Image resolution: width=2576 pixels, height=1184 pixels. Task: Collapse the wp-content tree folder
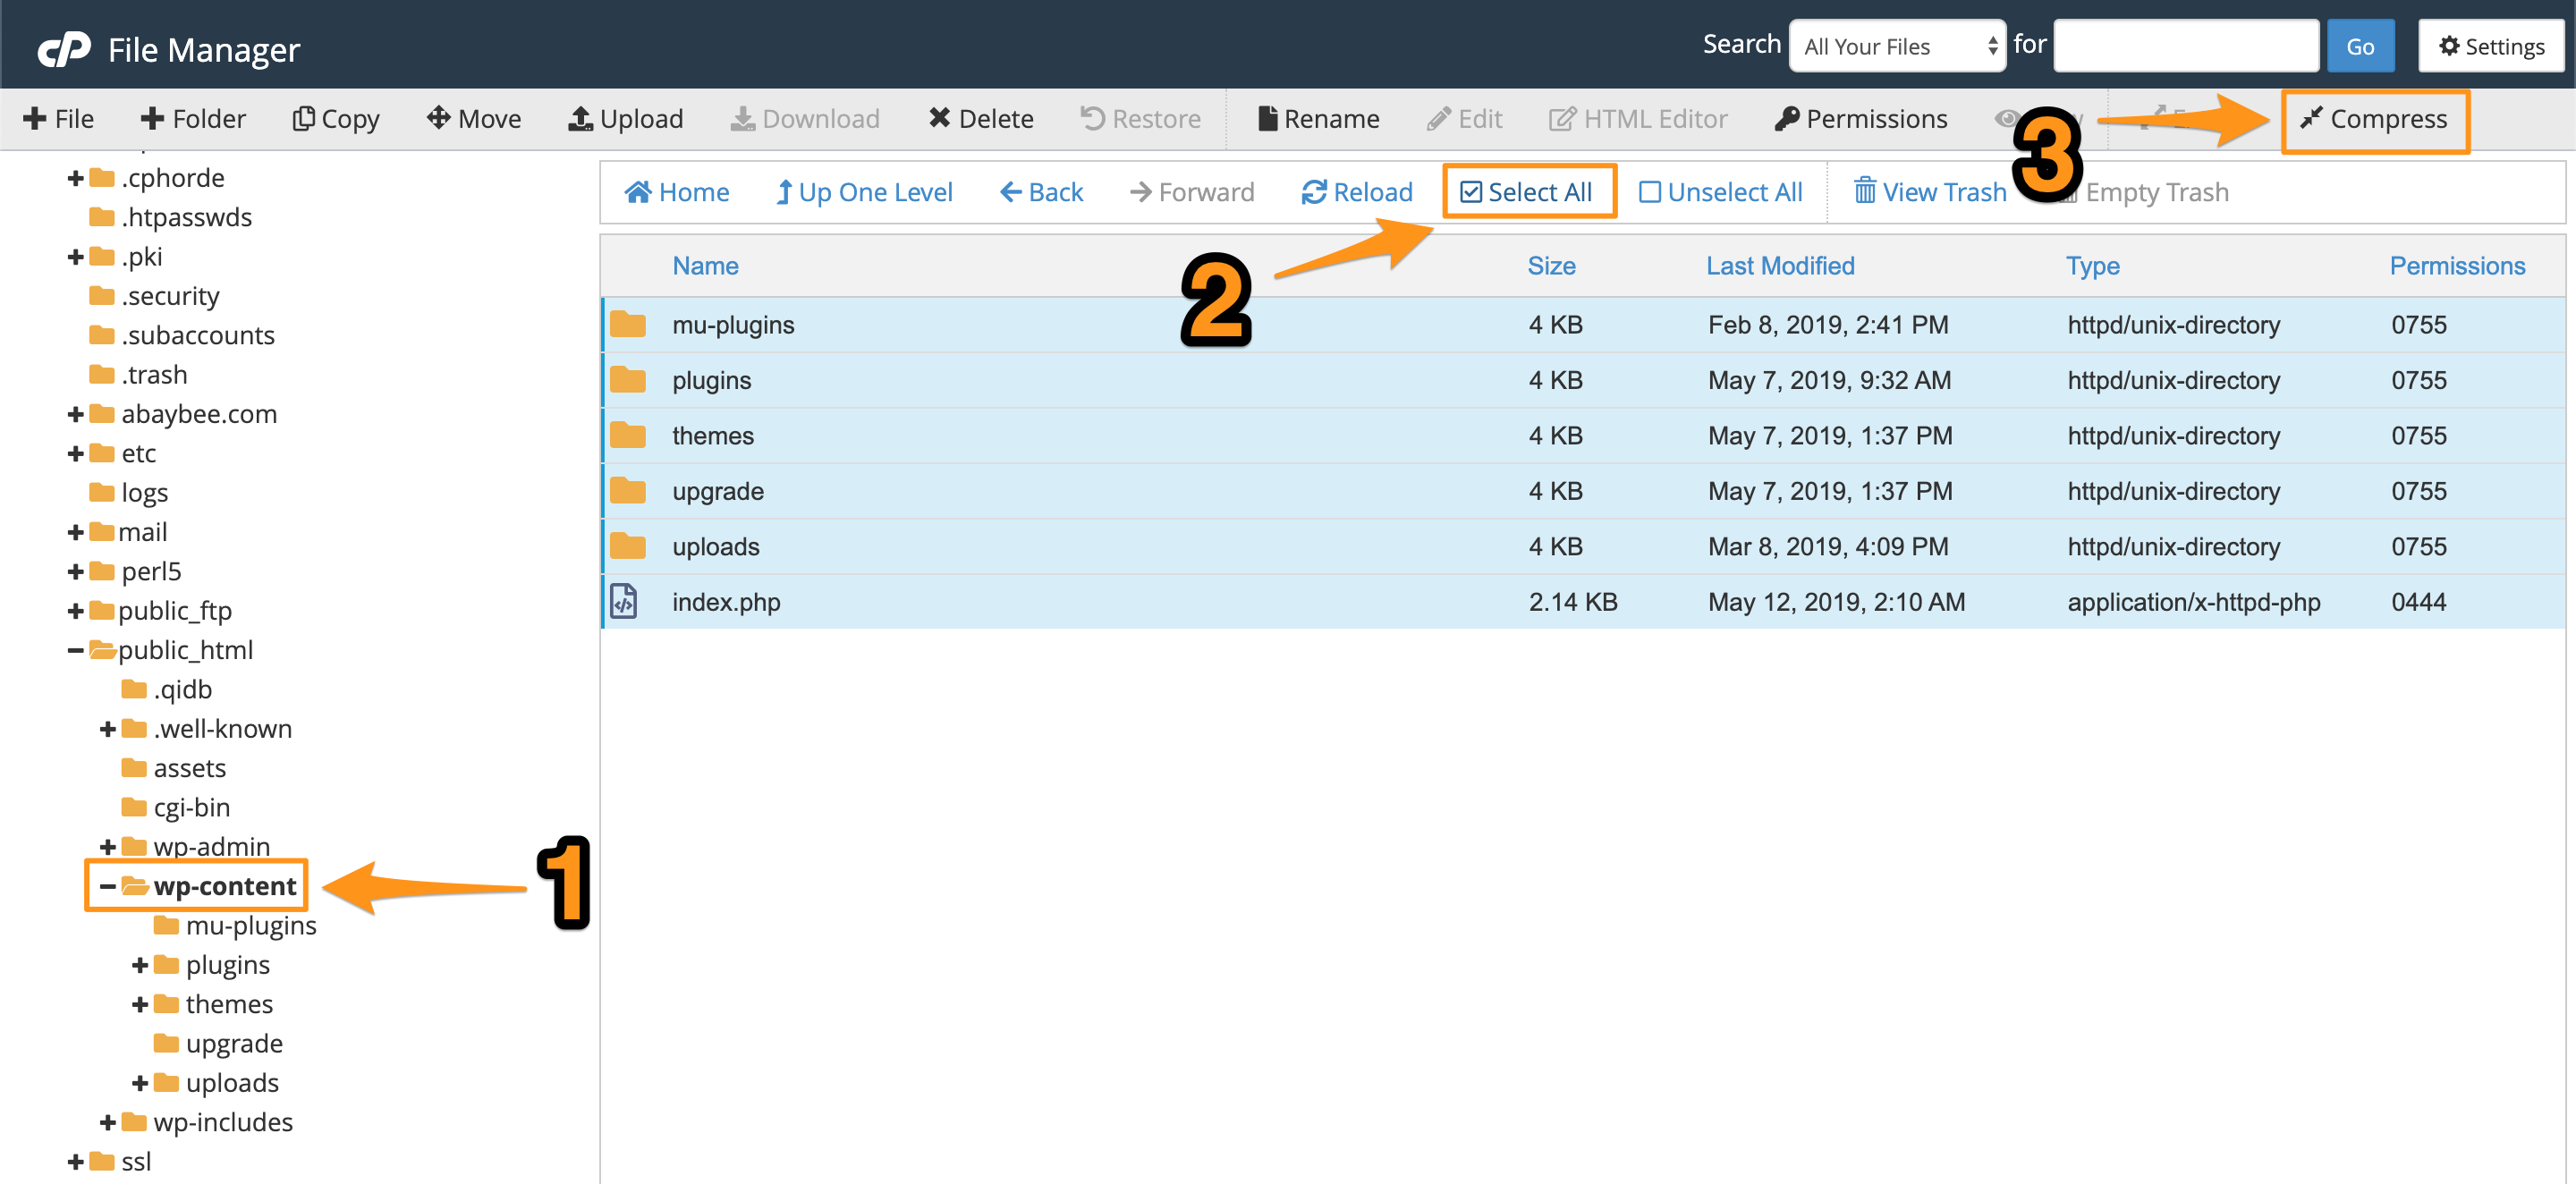coord(107,886)
